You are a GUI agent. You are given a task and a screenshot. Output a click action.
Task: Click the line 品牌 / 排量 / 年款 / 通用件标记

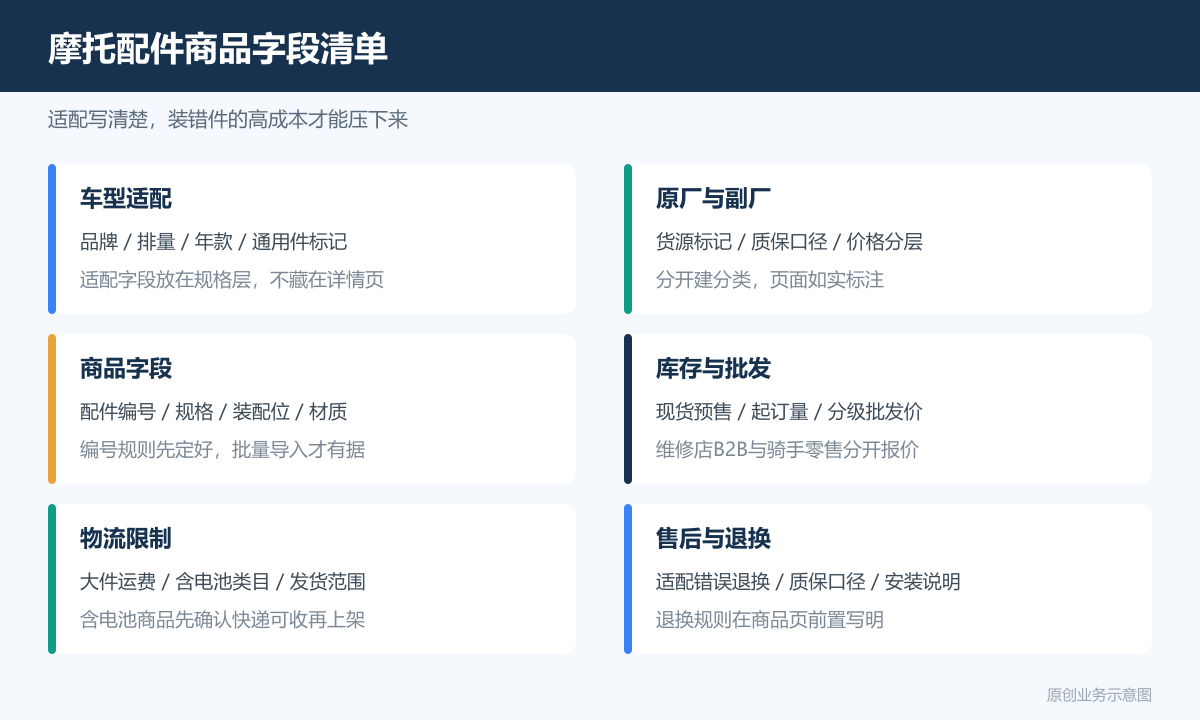point(214,242)
